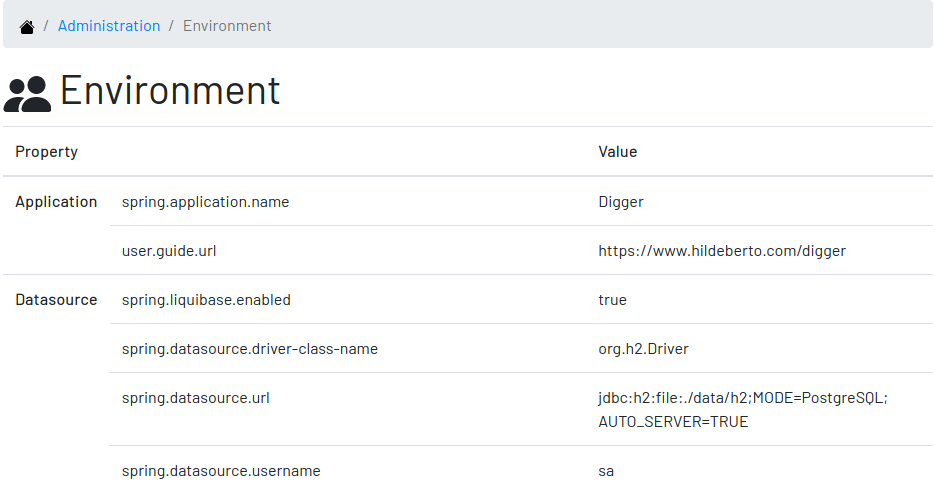Click the Value column header

(x=618, y=152)
